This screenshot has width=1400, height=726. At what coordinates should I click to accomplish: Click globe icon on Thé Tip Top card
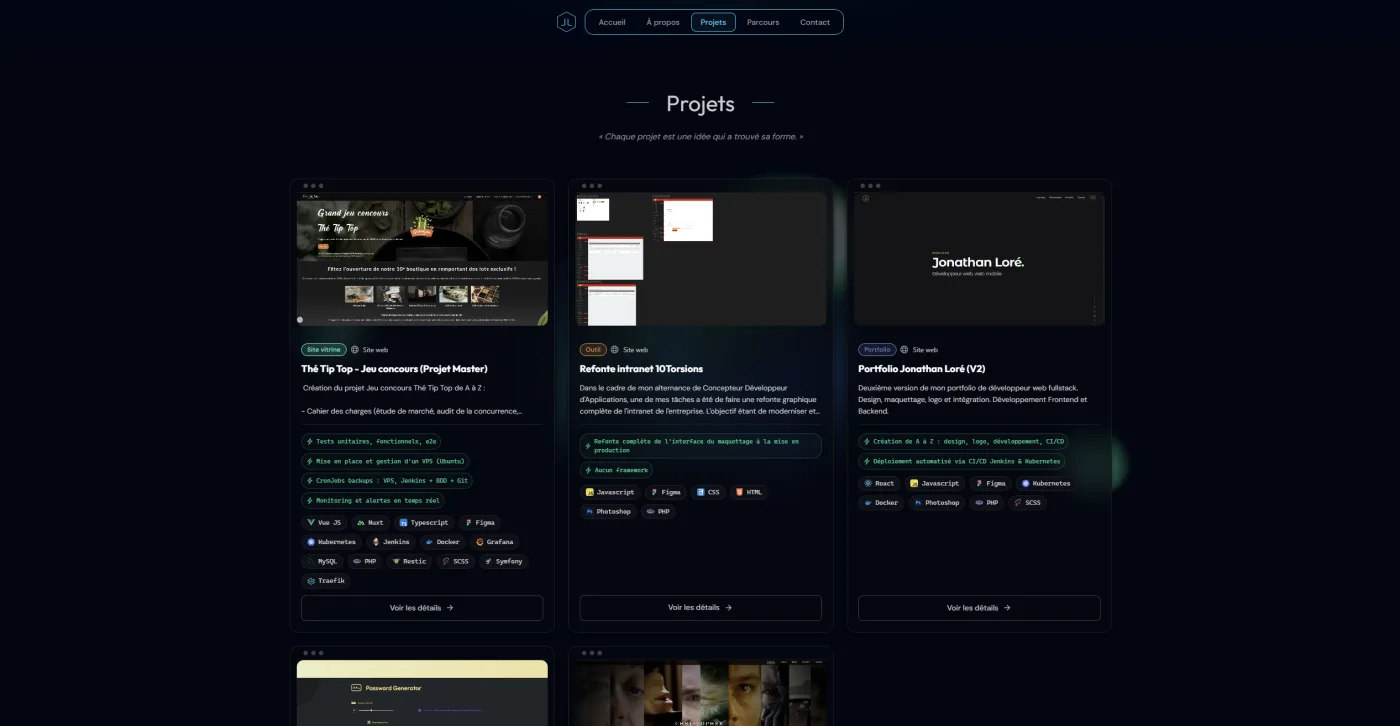(355, 350)
